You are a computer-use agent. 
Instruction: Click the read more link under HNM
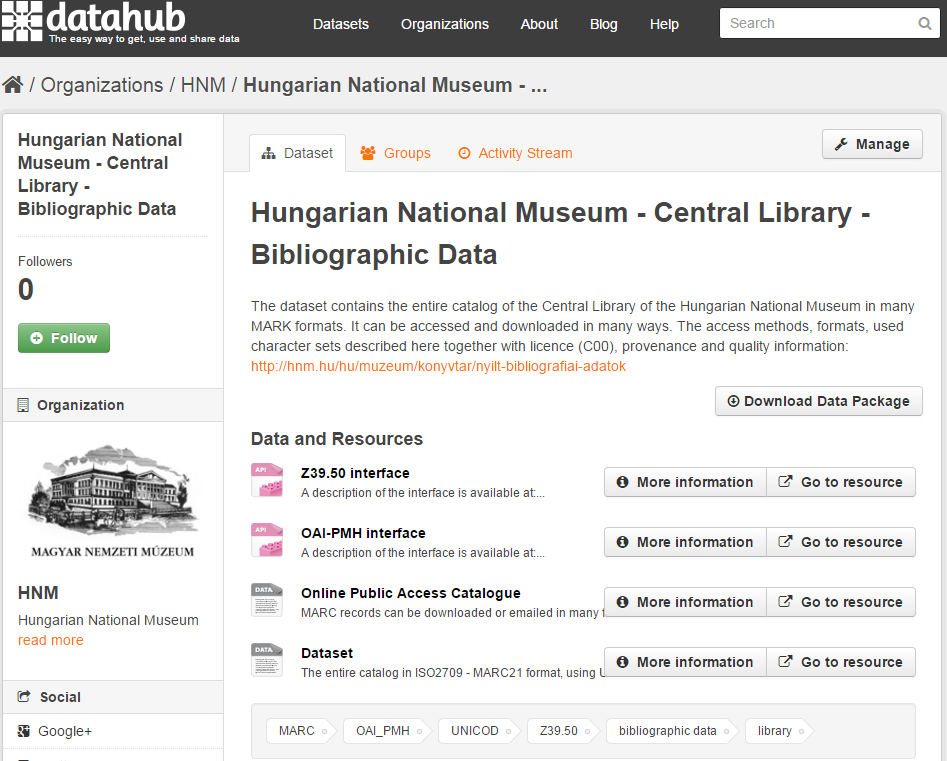[x=51, y=640]
